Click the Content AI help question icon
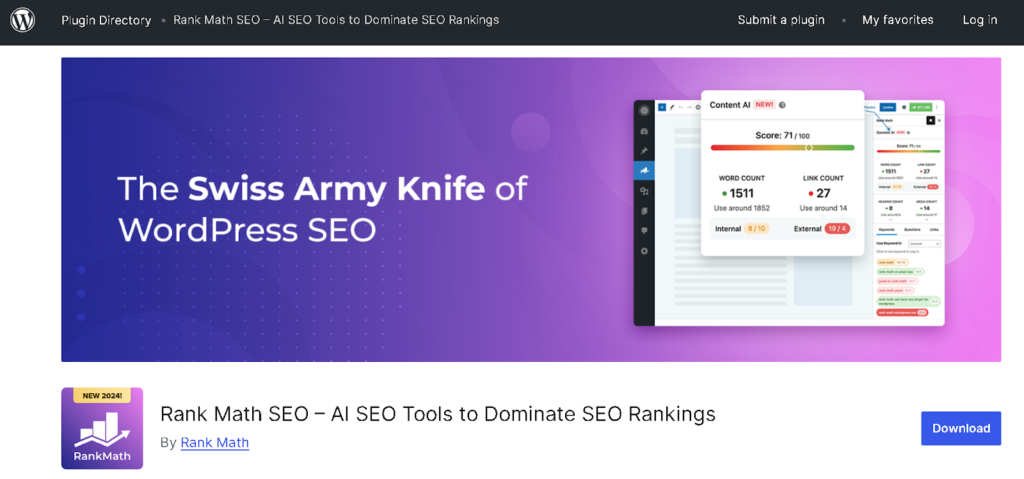 coord(782,105)
